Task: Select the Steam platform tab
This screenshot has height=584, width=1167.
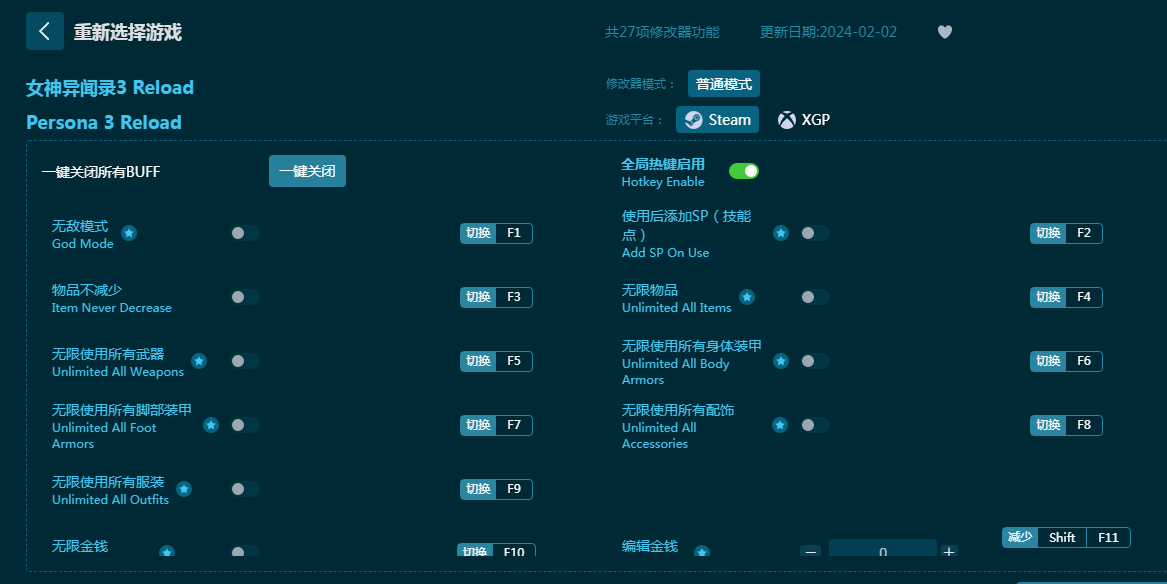Action: pyautogui.click(x=717, y=120)
